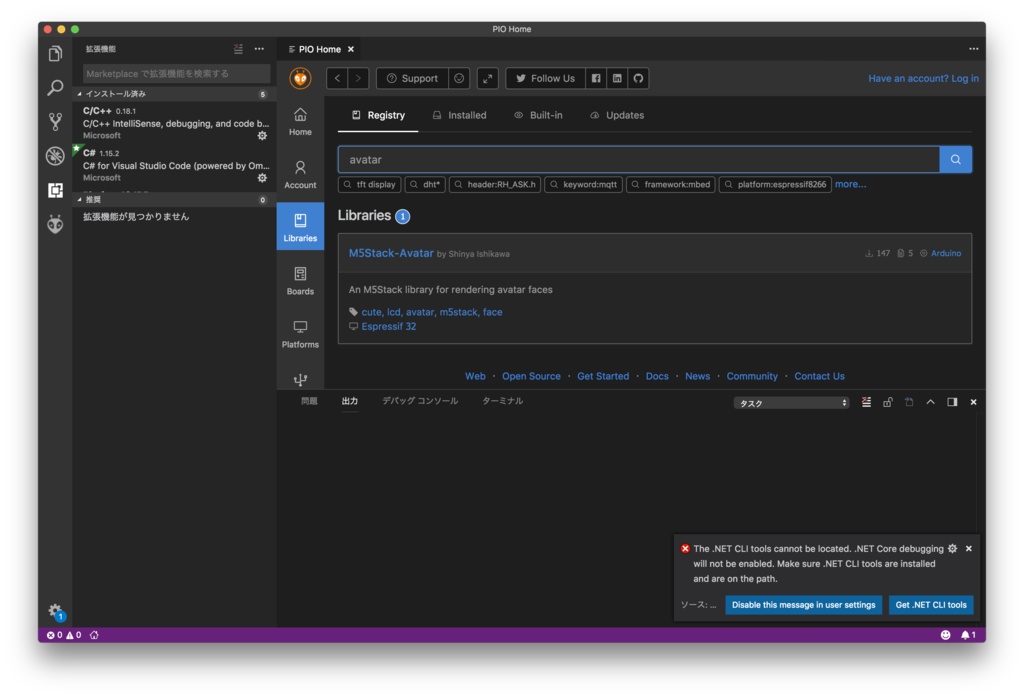
Task: Go back with the left arrow button
Action: click(x=338, y=78)
